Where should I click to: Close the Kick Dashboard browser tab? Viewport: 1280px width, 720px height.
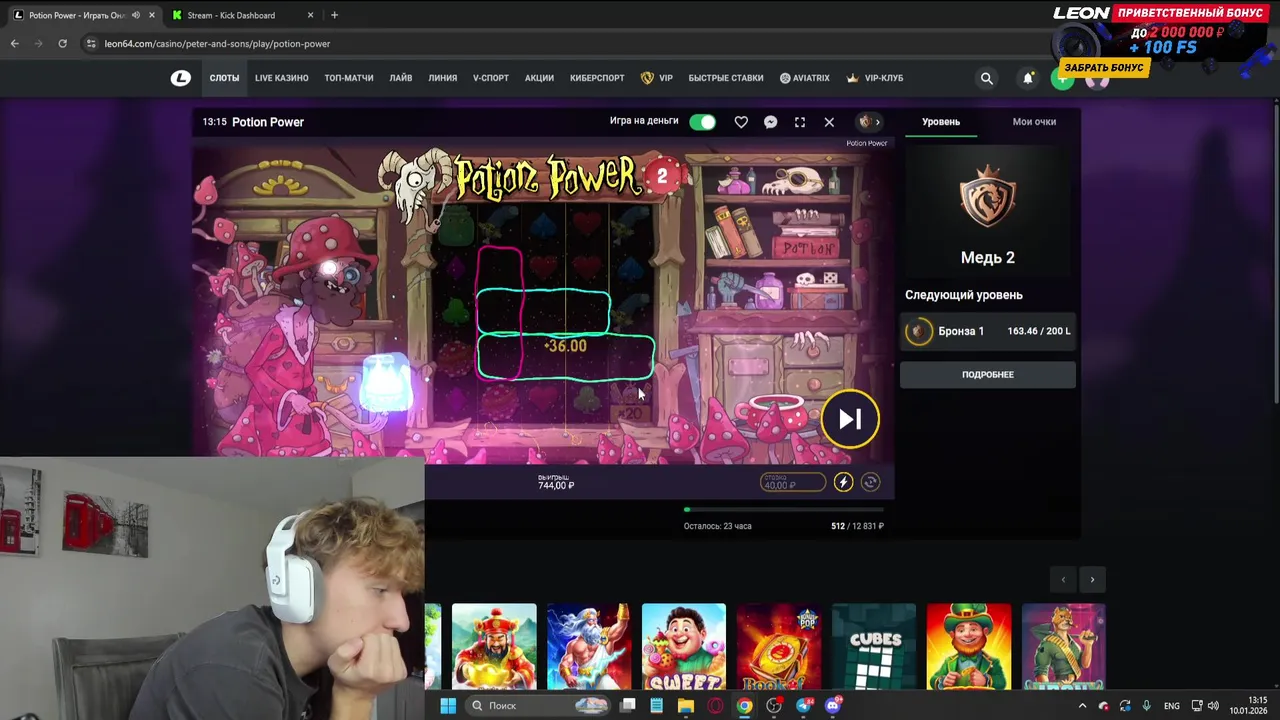310,15
